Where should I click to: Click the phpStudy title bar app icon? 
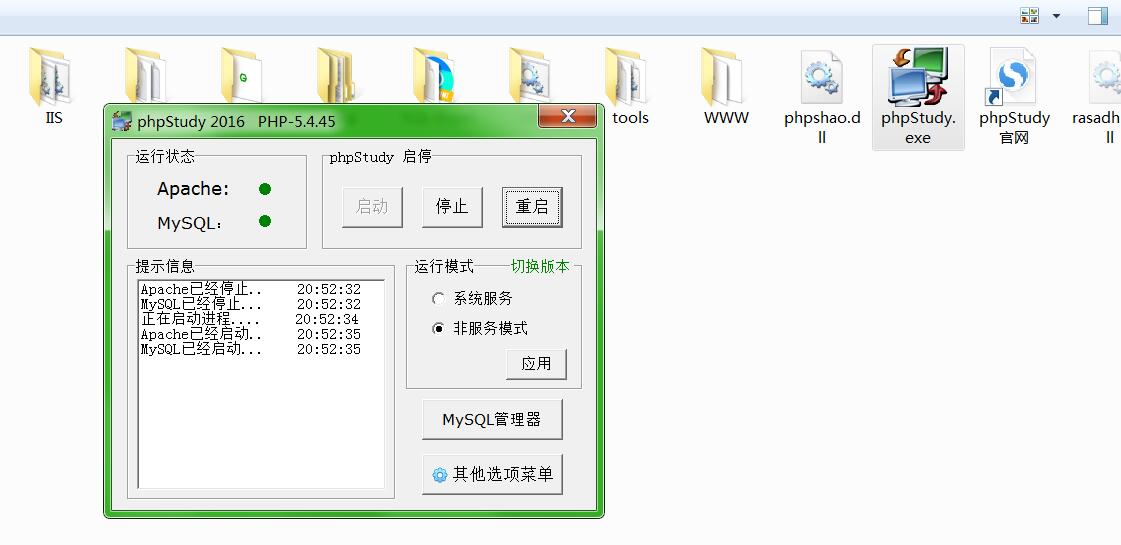tap(122, 121)
